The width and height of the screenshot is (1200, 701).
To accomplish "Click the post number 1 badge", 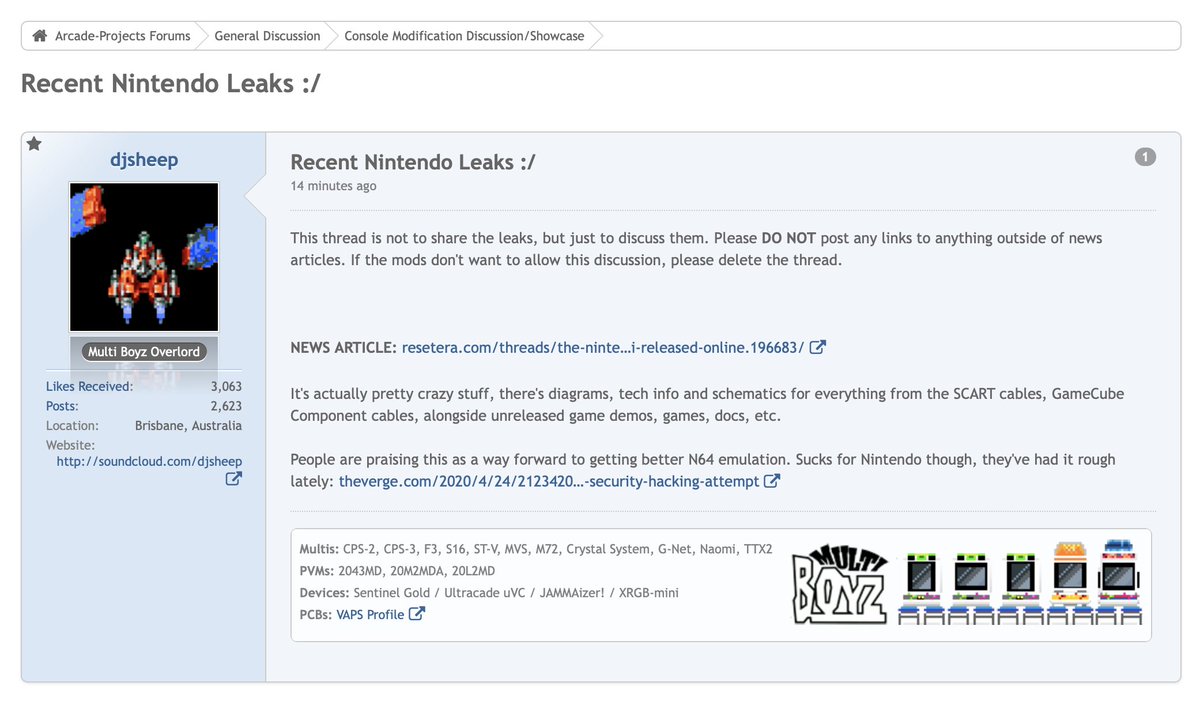I will [1145, 156].
